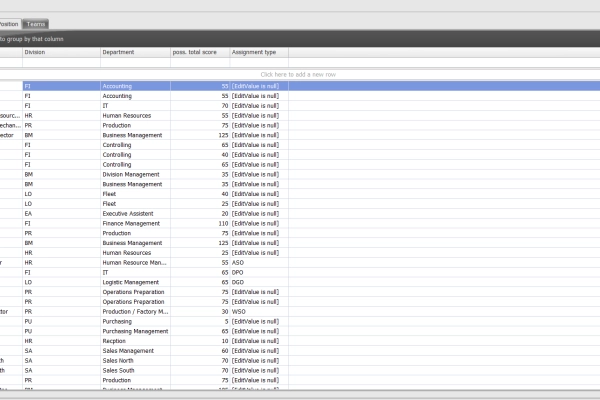Focus the filter cell under poss. total score
The width and height of the screenshot is (600, 400).
(200, 62)
